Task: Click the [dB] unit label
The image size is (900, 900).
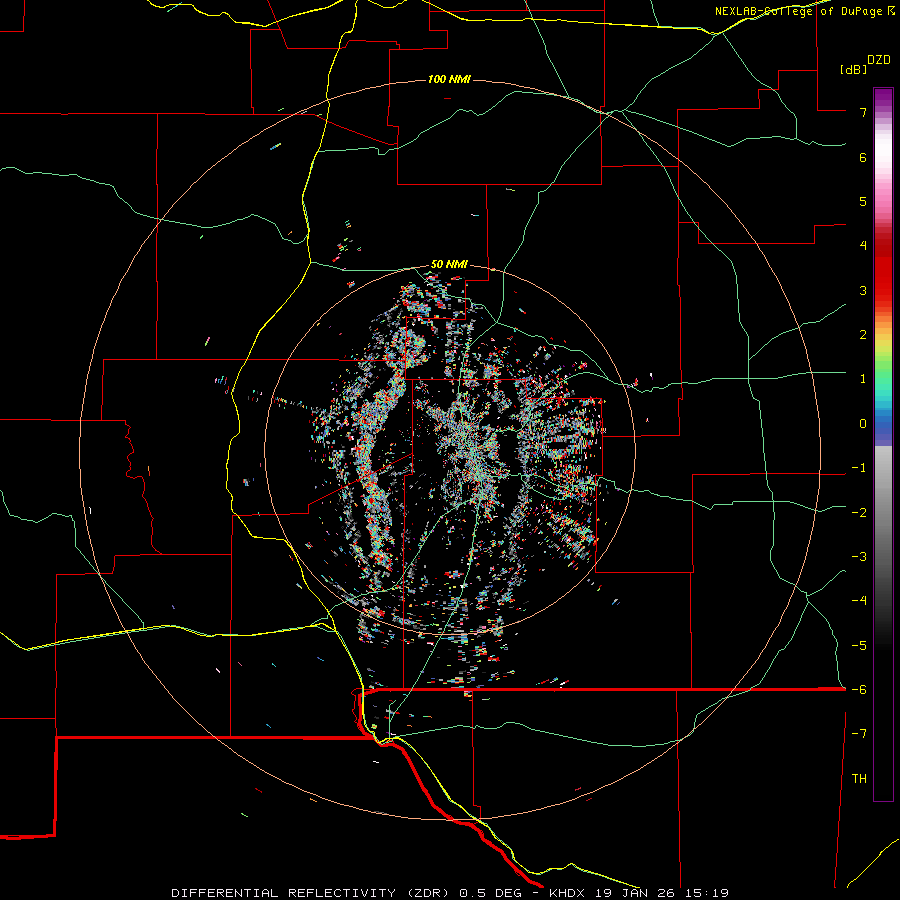Action: point(854,69)
